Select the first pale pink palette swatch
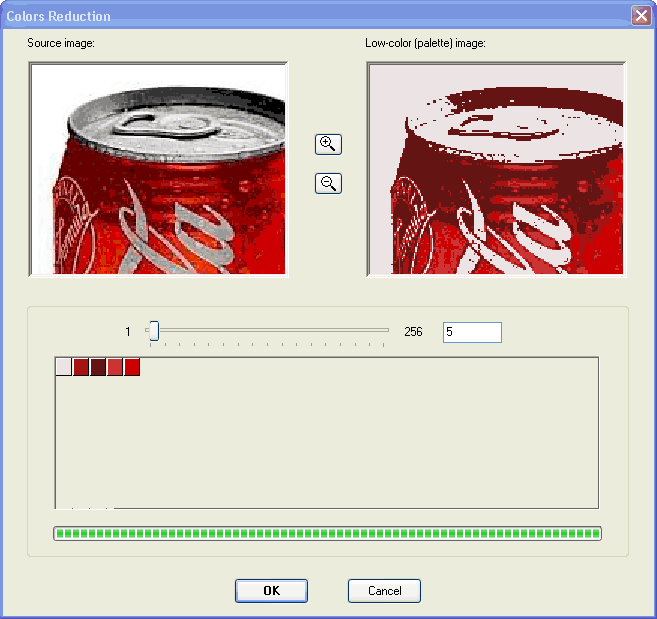 (x=63, y=367)
